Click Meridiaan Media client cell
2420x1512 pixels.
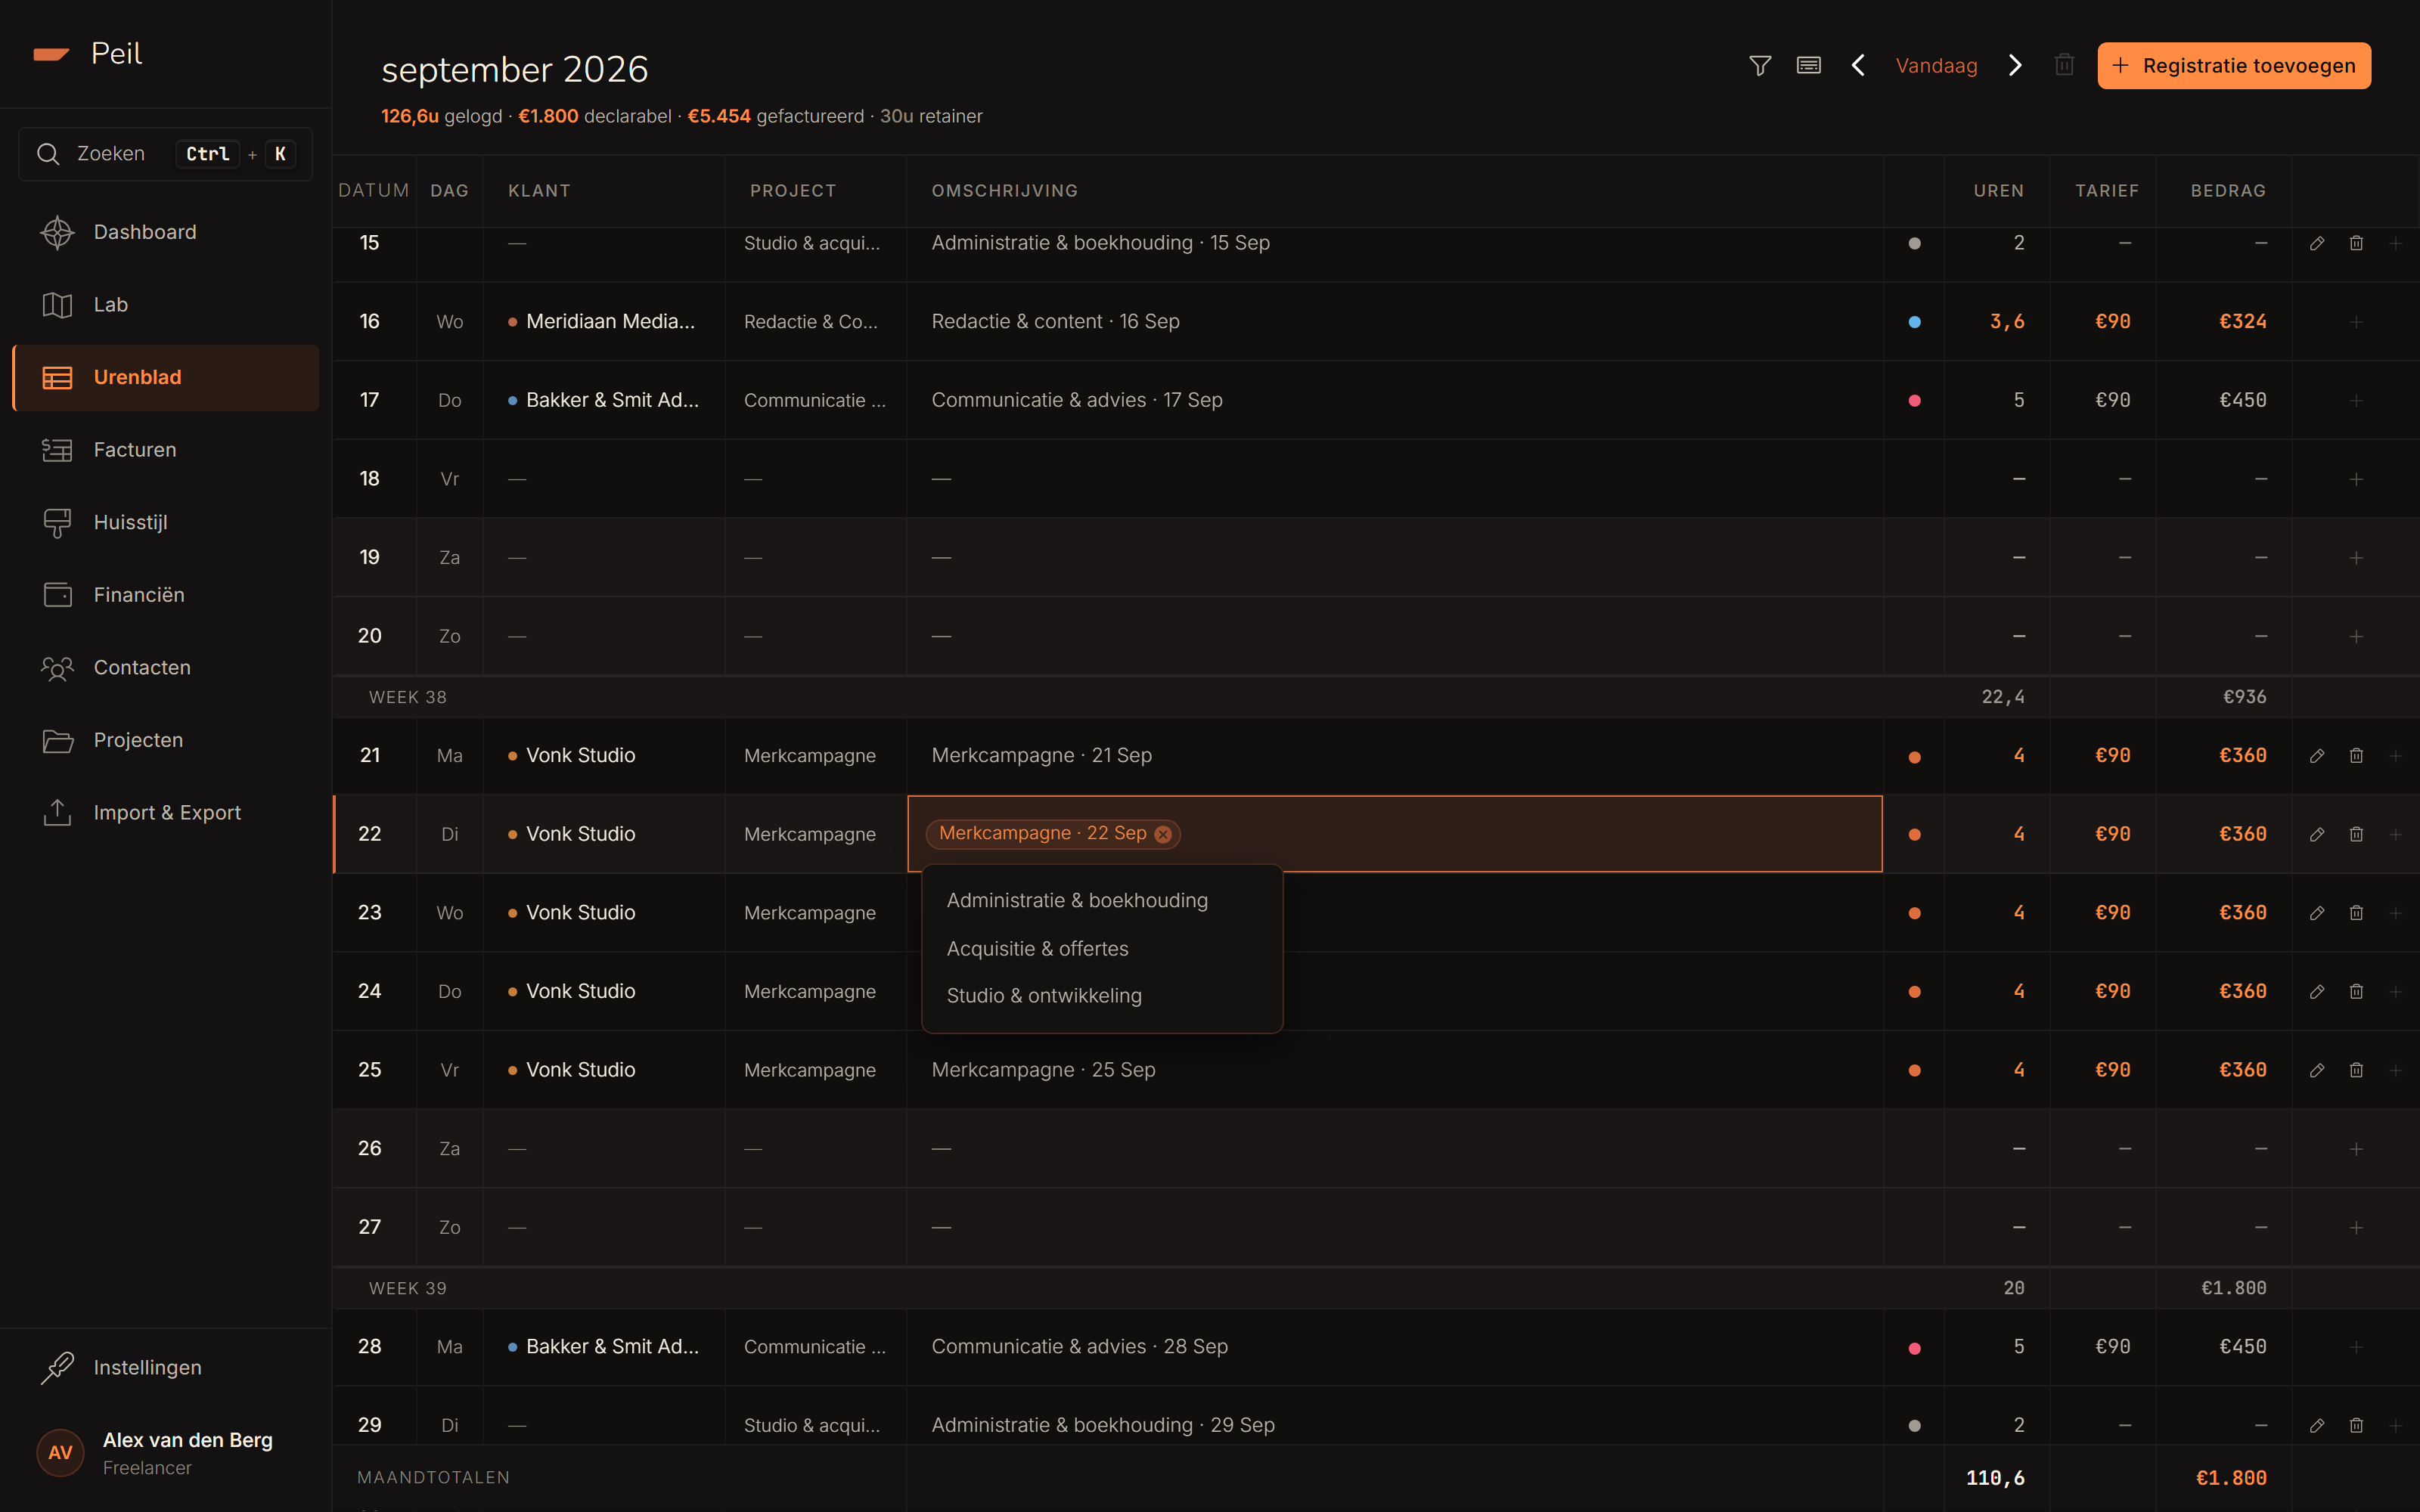tap(604, 322)
